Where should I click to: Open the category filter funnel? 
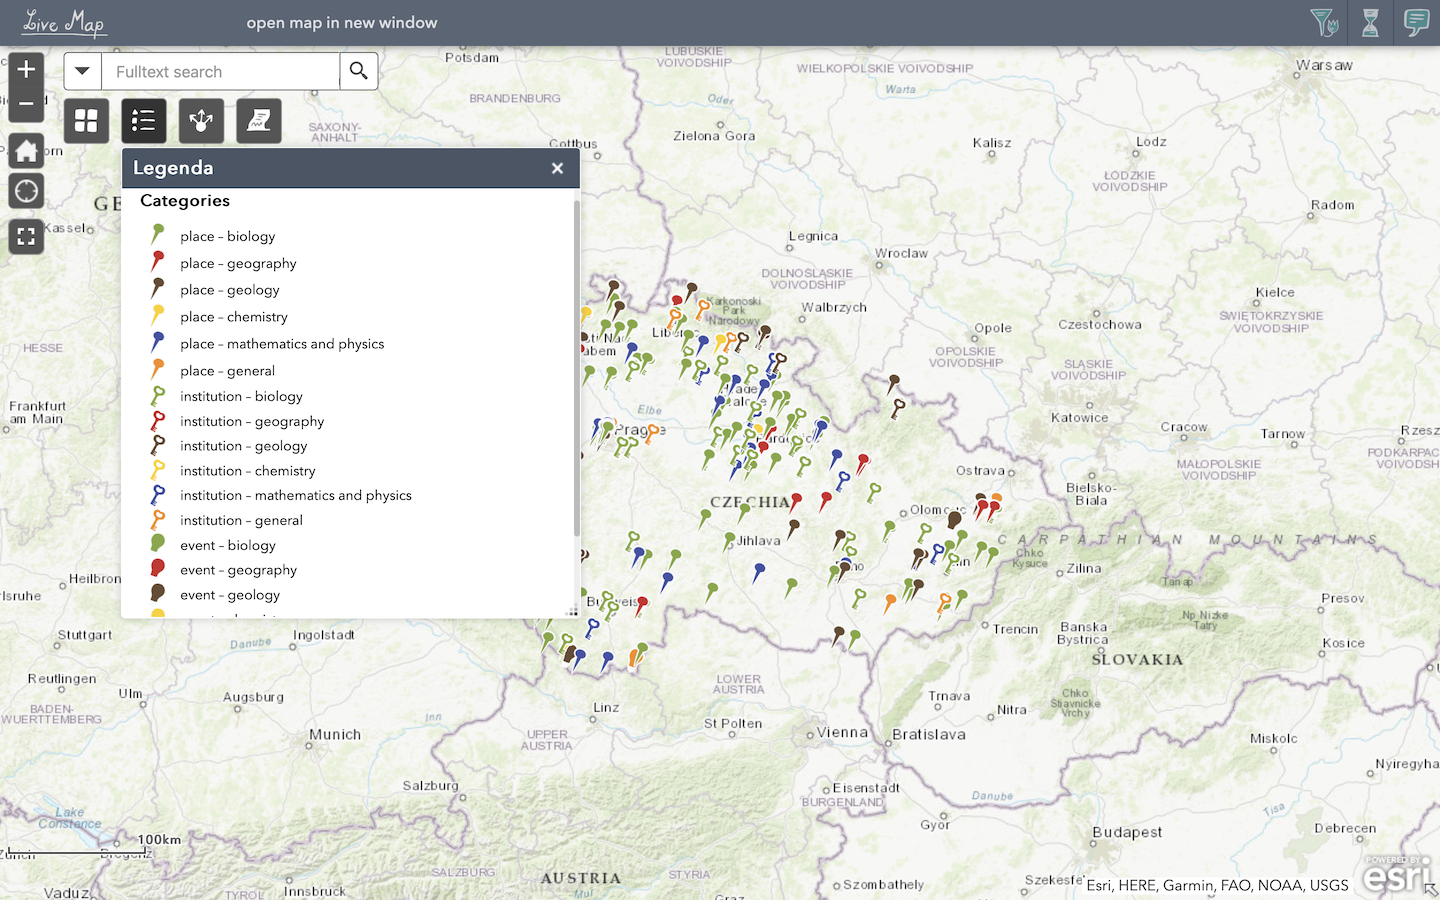[x=1323, y=22]
